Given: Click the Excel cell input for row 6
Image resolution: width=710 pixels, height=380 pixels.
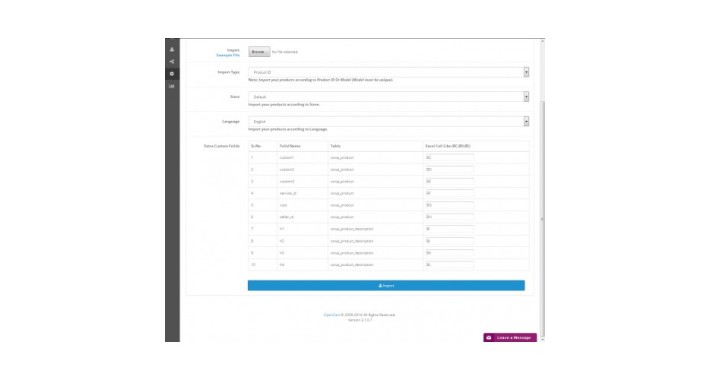Looking at the screenshot, I should [x=449, y=217].
